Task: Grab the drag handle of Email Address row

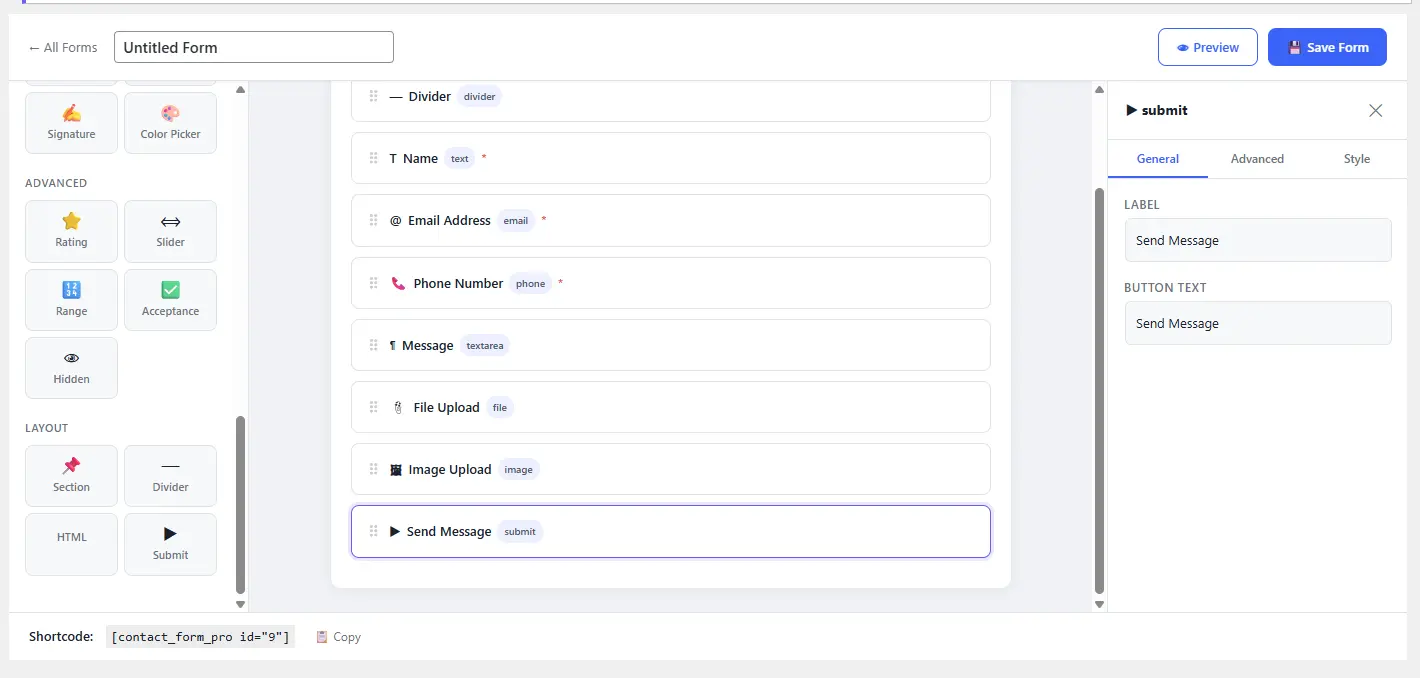Action: (373, 220)
